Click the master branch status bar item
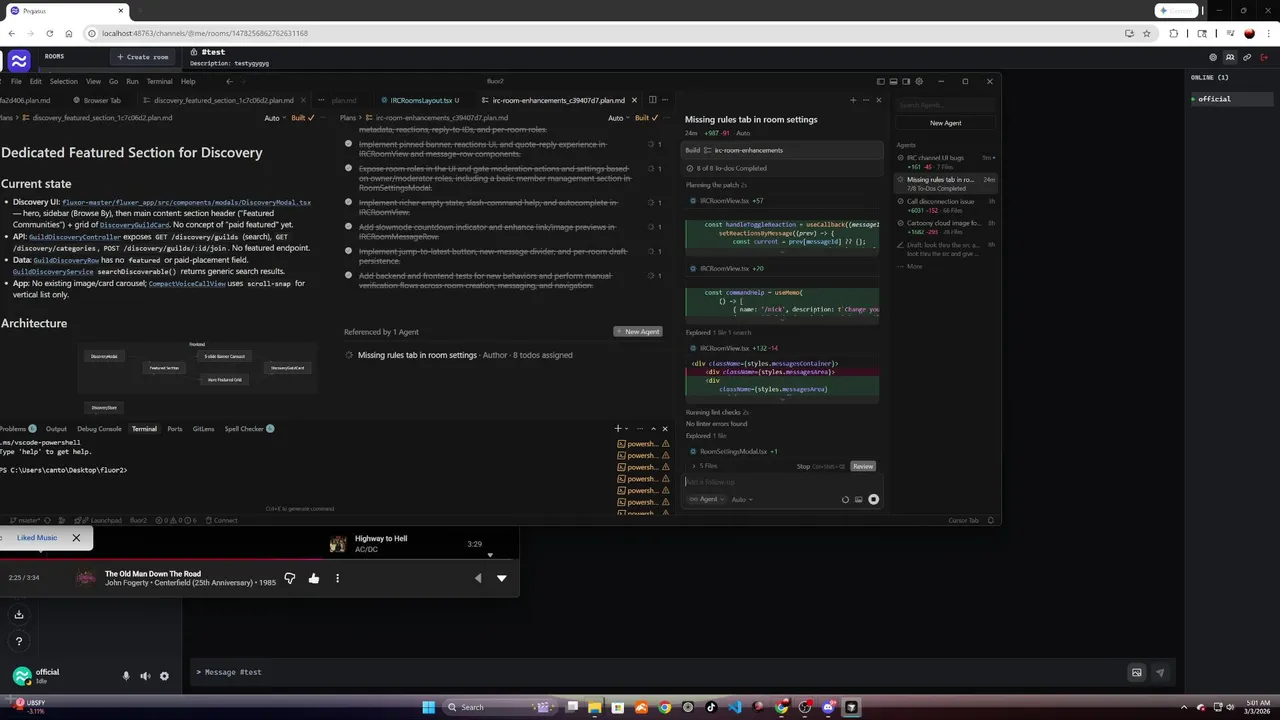 click(25, 520)
